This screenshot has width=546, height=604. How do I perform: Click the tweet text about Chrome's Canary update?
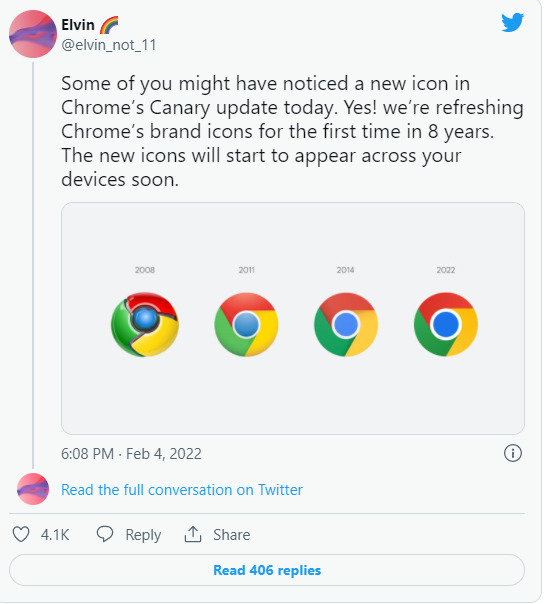292,131
